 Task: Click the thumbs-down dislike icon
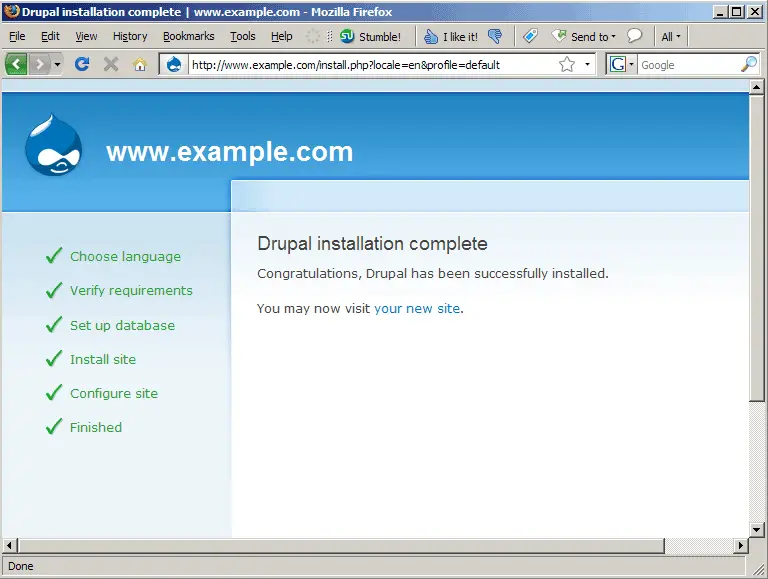(495, 37)
